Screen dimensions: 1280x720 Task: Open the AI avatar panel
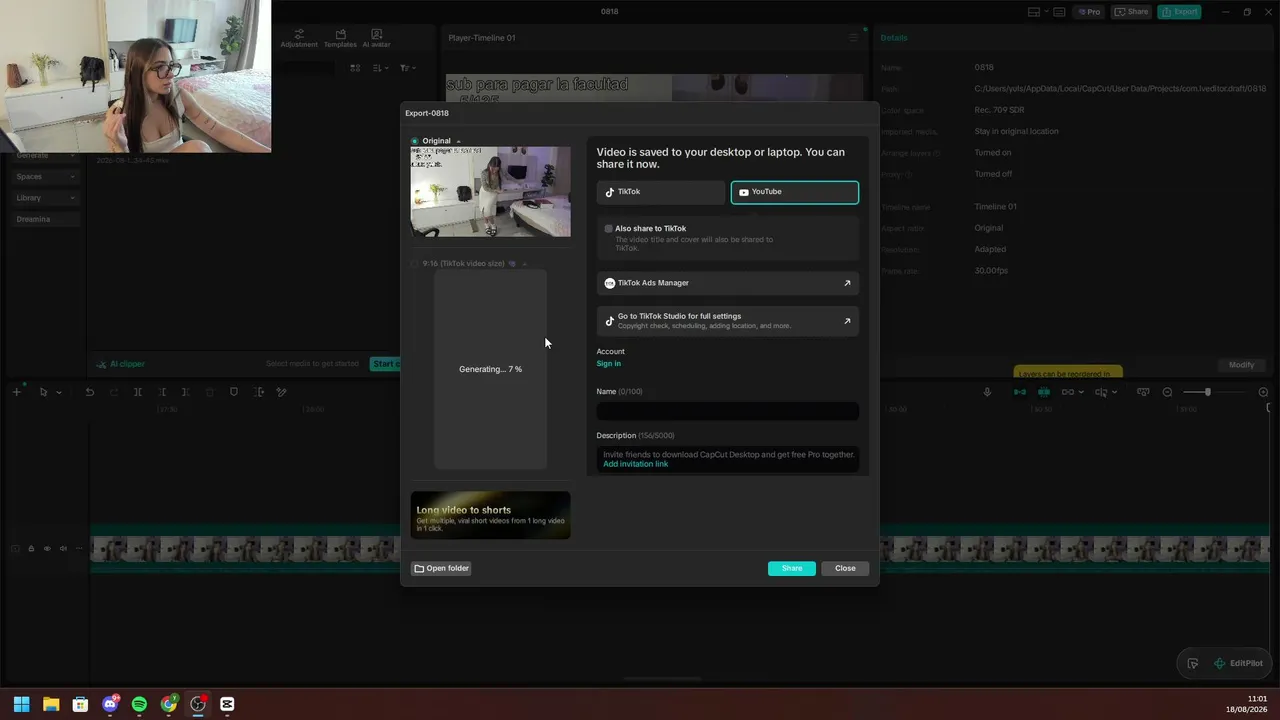click(377, 38)
